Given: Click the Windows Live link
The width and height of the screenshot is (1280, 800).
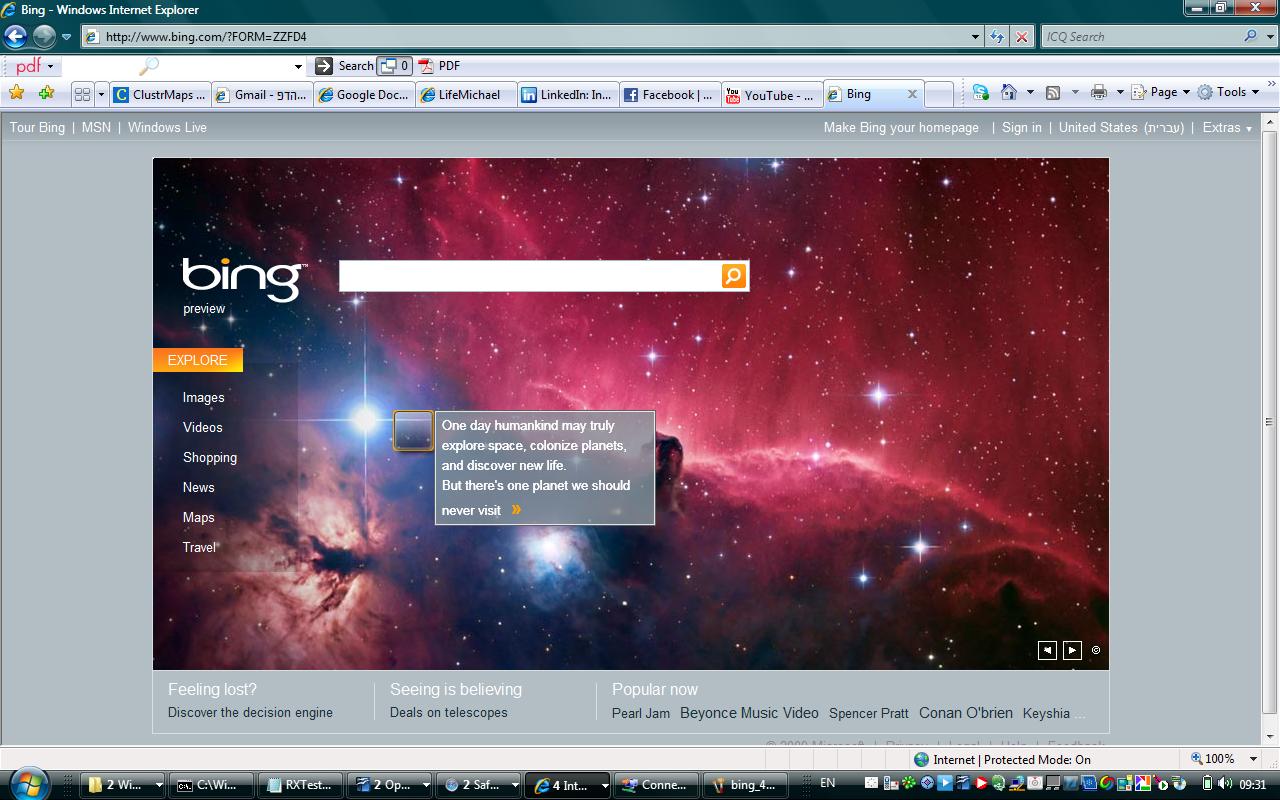Looking at the screenshot, I should click(167, 127).
